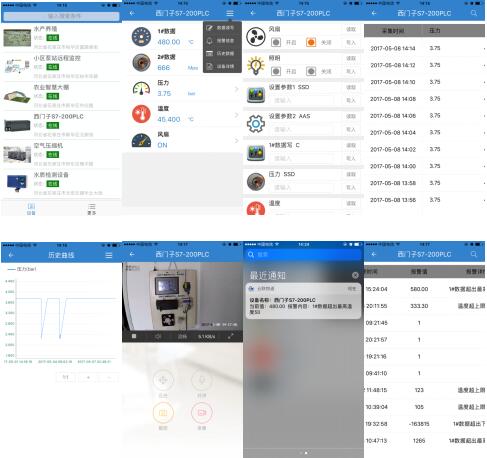Choose the bell-icon entry in the dropdown menu

point(222,41)
